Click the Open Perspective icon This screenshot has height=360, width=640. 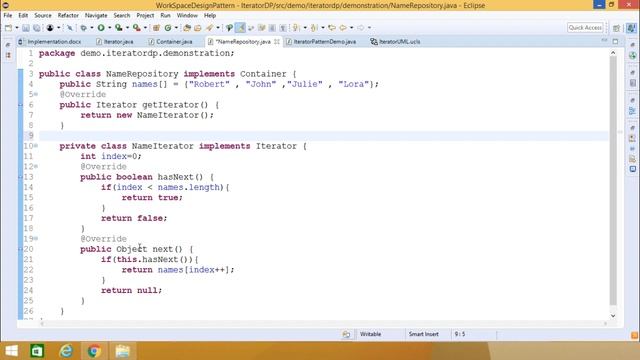coord(617,28)
